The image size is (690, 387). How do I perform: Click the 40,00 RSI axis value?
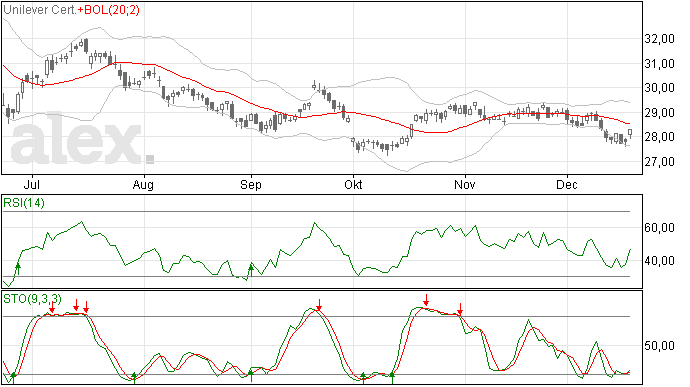click(659, 261)
